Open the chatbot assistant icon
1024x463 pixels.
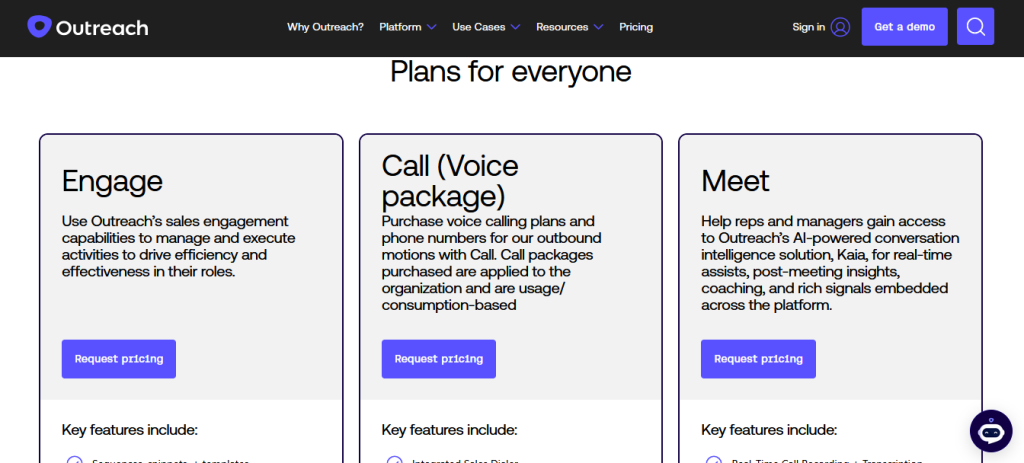pyautogui.click(x=991, y=431)
